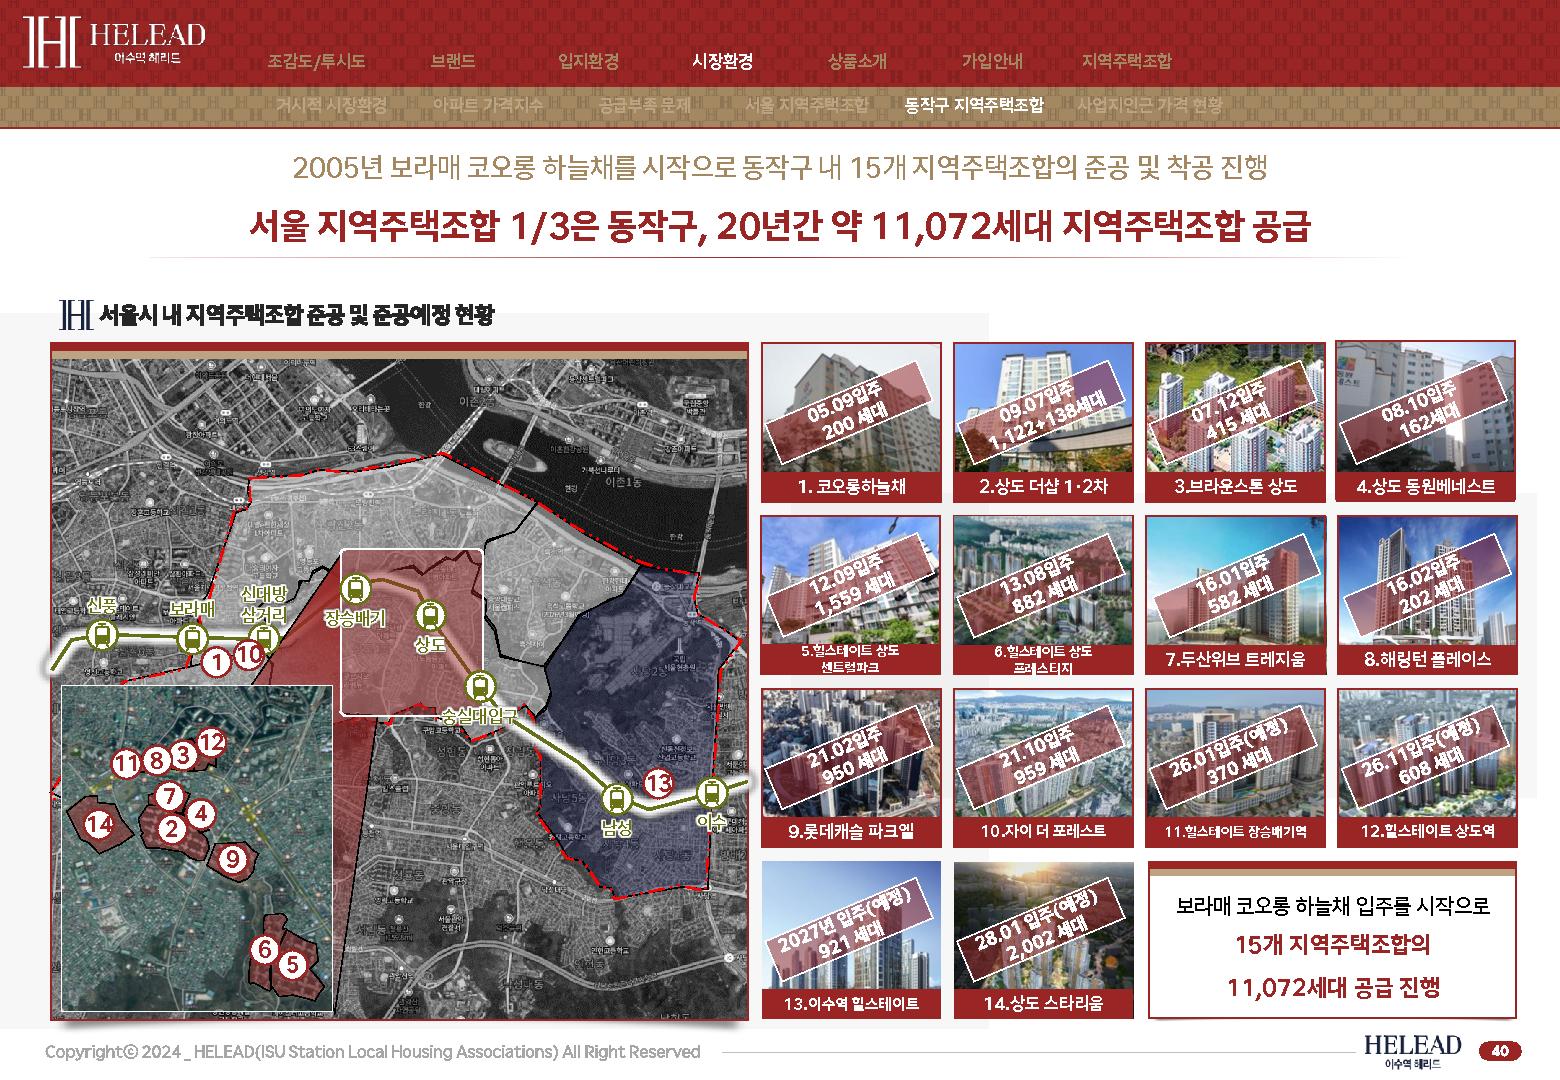Open the 9.롯데캐슬 파크엘 thumbnail

tap(851, 767)
